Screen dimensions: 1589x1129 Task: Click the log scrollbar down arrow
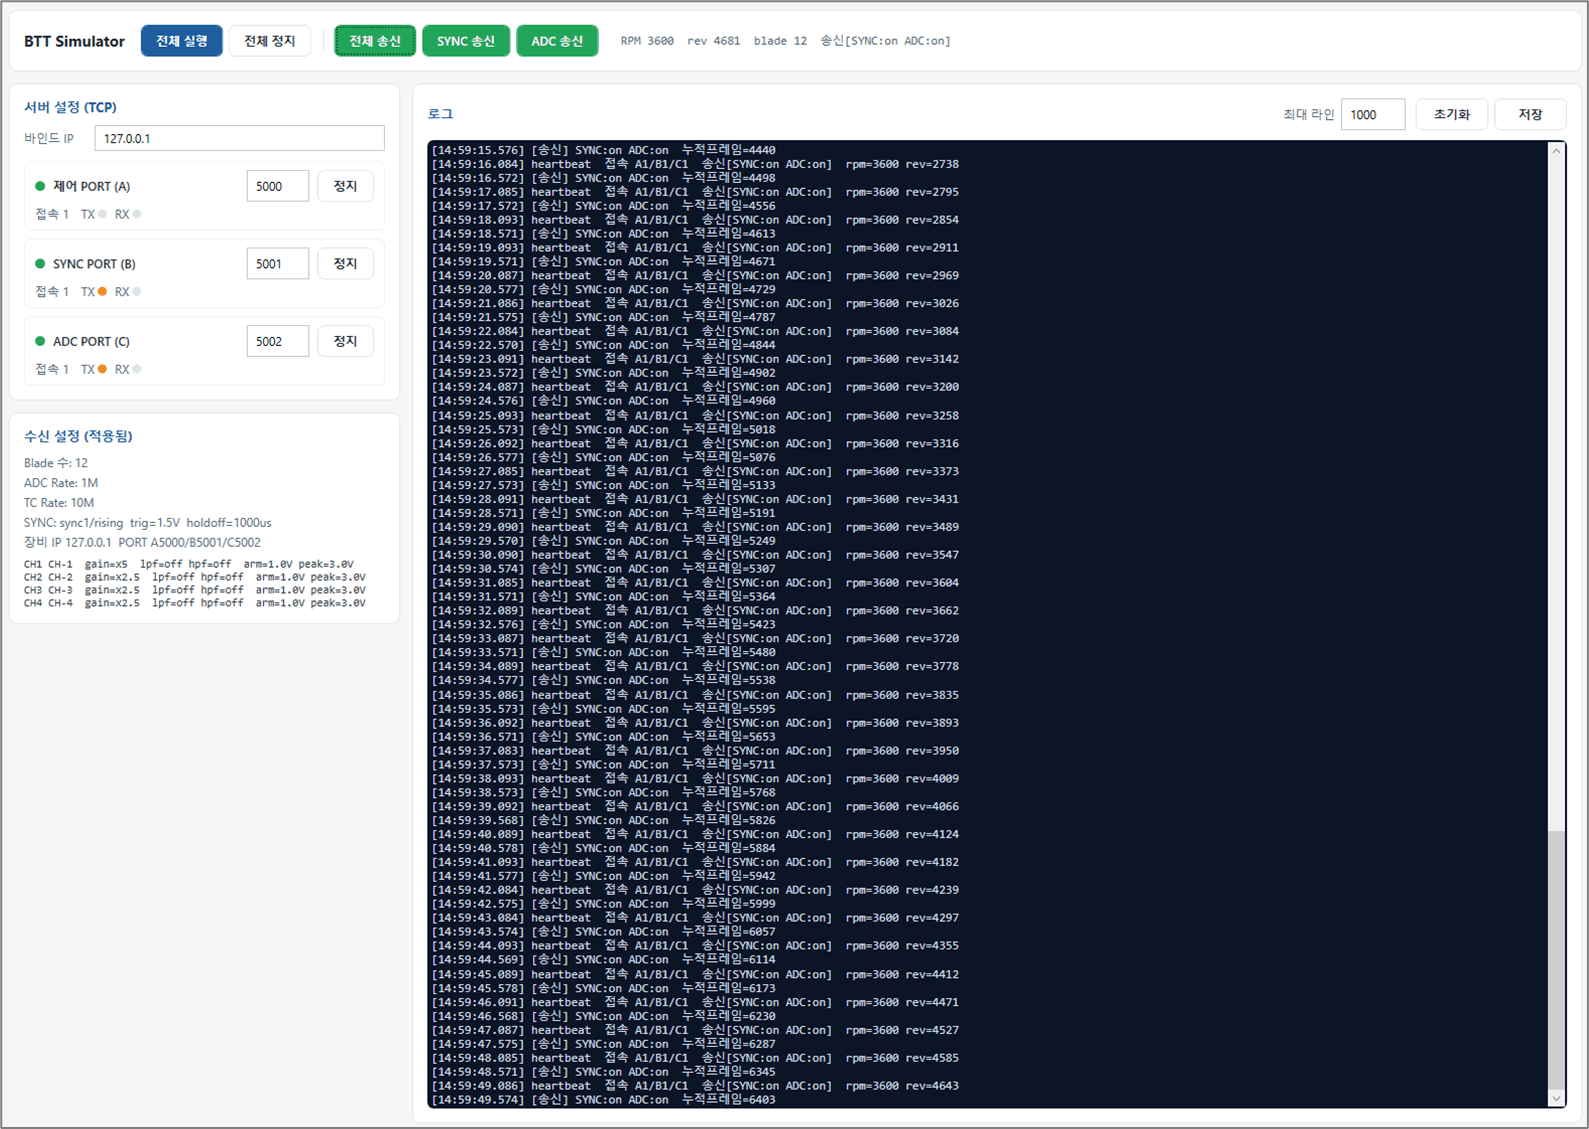click(x=1556, y=1098)
